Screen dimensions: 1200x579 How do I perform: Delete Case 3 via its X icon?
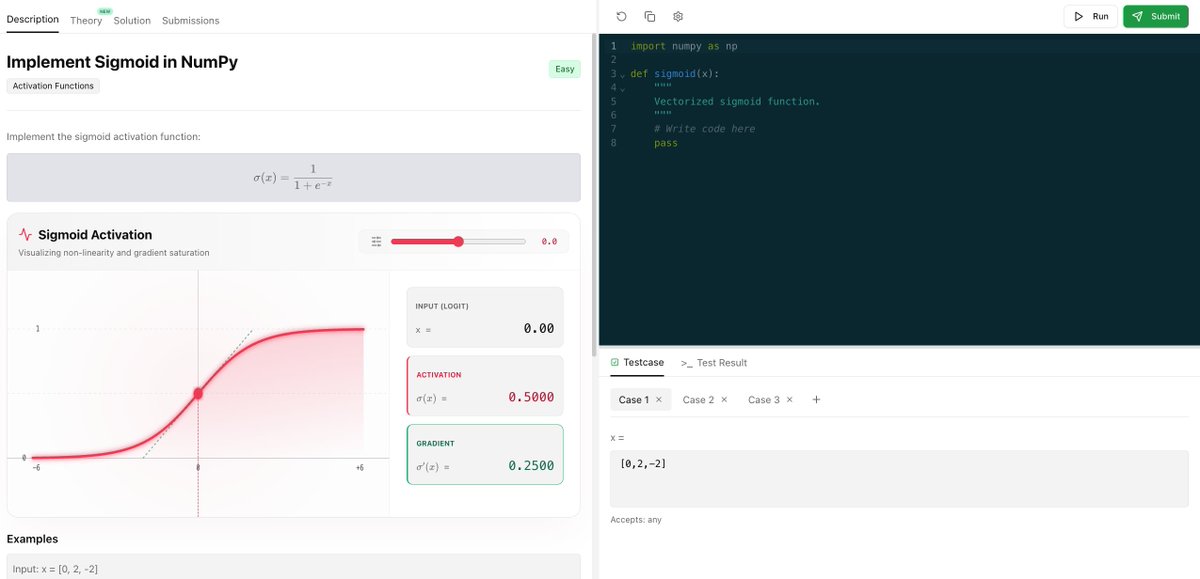click(789, 400)
